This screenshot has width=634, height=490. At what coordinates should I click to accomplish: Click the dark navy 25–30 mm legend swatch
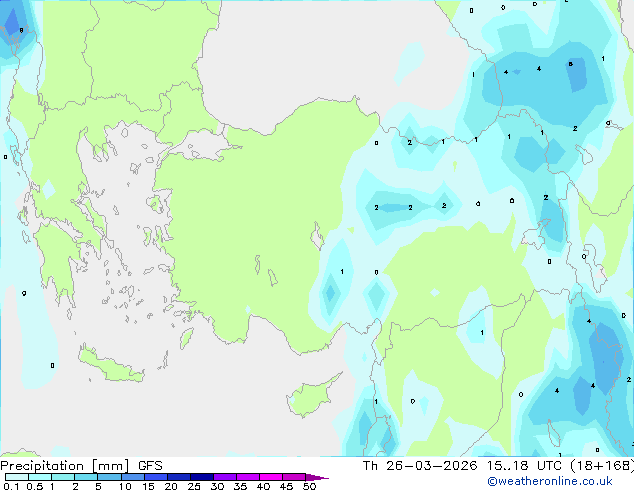[x=201, y=477]
